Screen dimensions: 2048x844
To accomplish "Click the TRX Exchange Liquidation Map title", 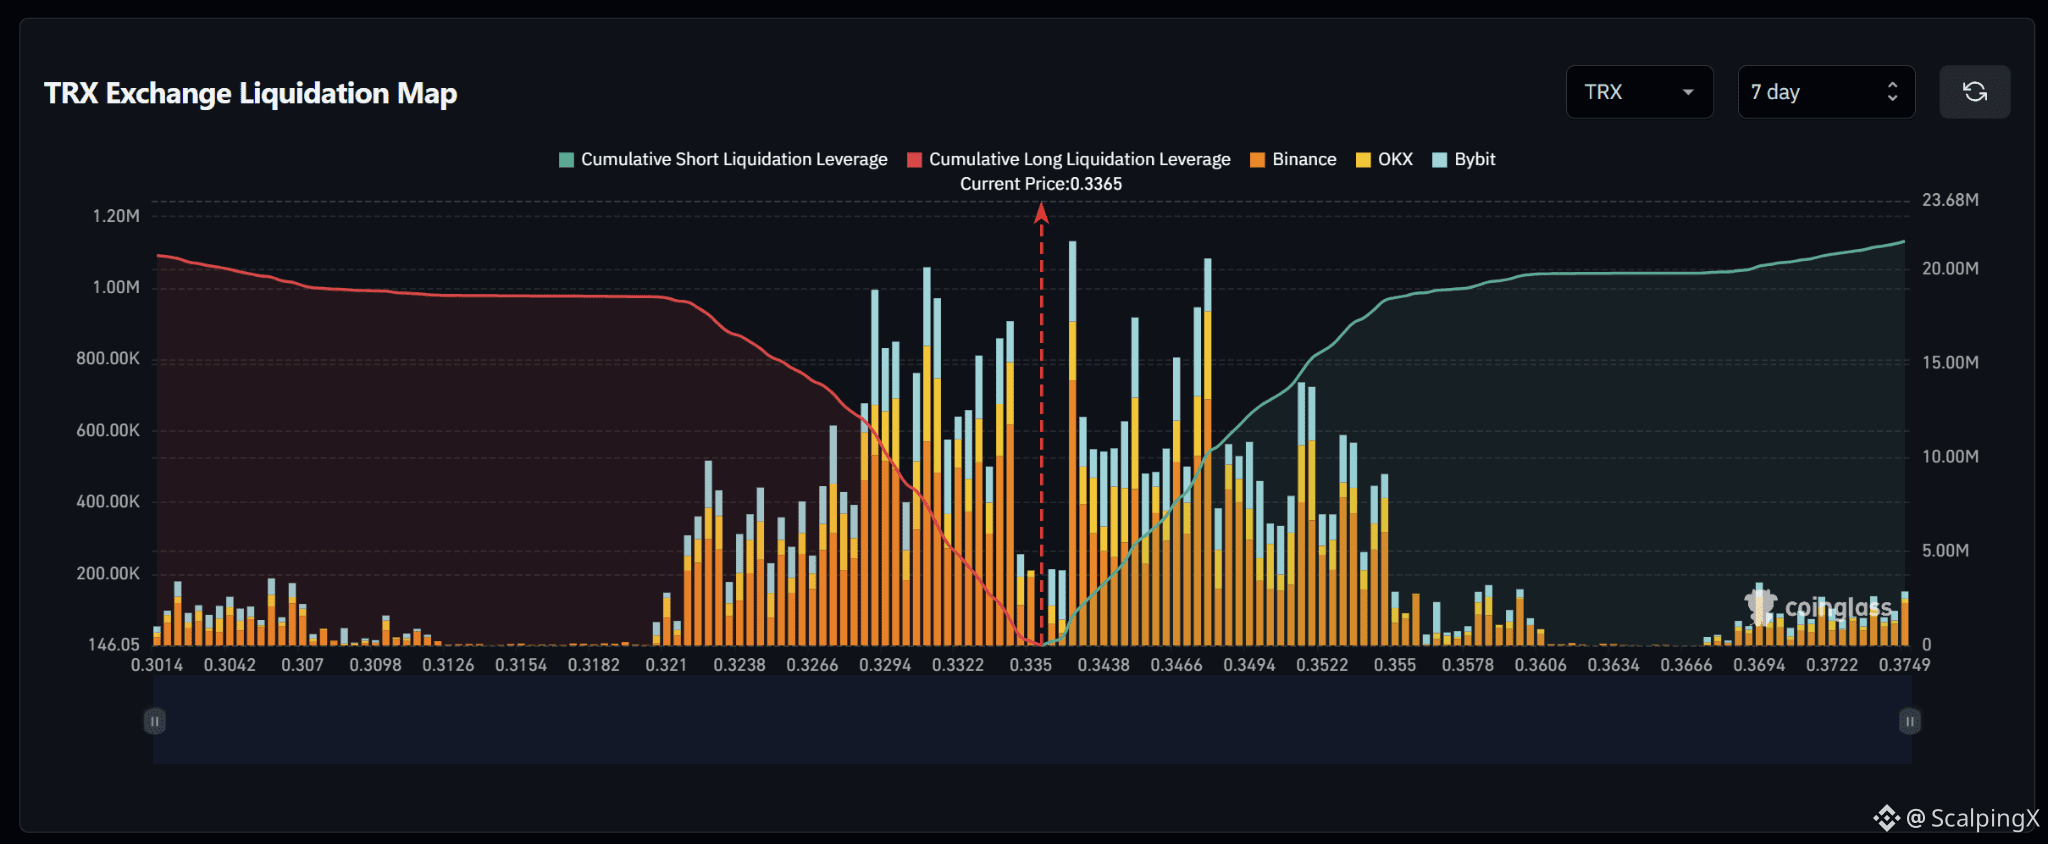I will tap(250, 93).
